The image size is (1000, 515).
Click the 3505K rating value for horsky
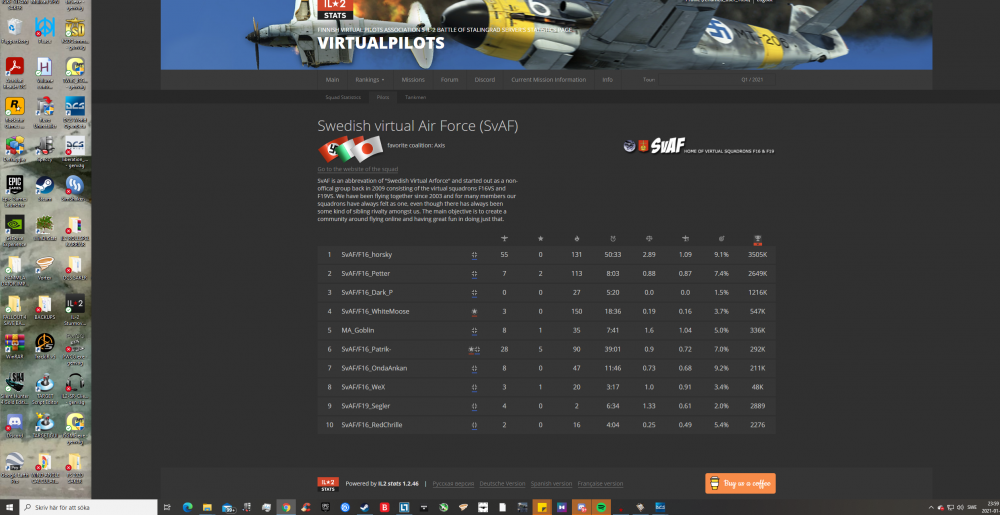coord(758,255)
